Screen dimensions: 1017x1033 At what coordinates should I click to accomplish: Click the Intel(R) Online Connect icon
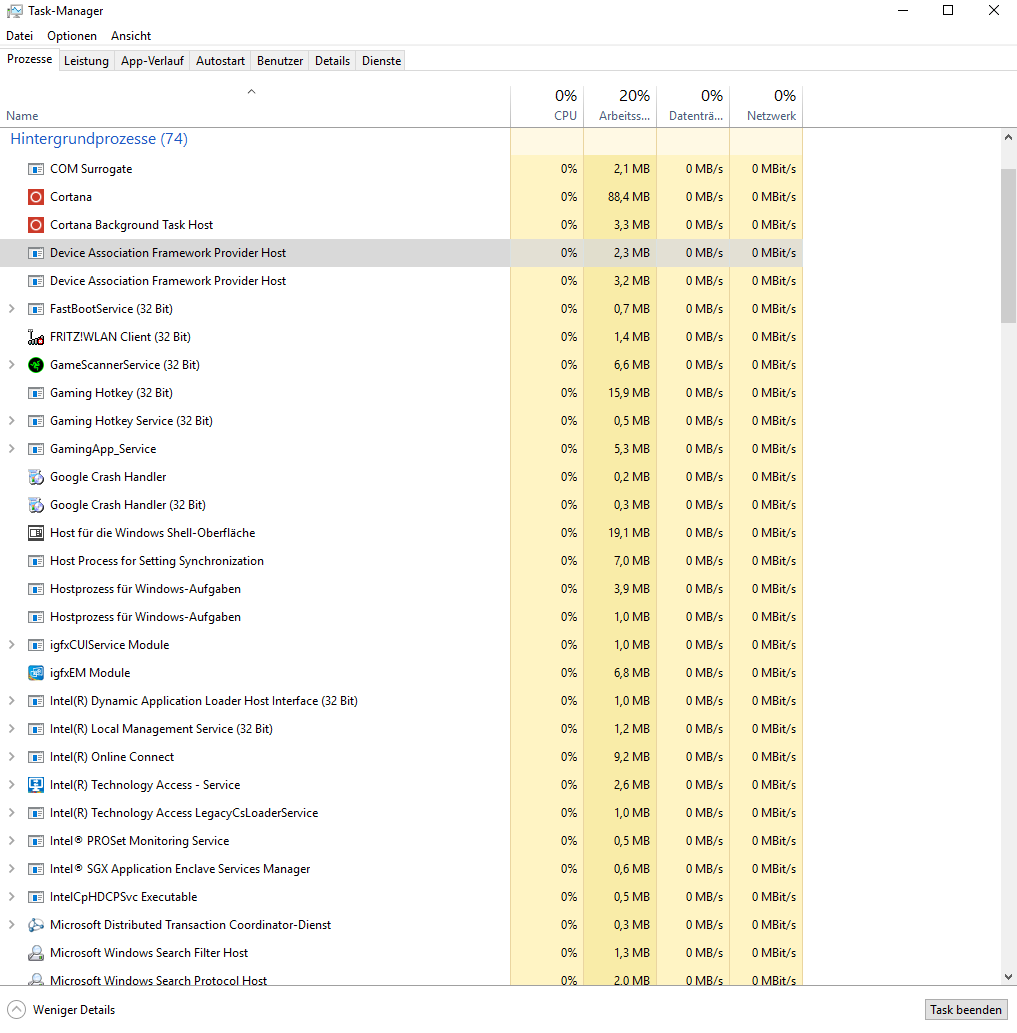[36, 757]
